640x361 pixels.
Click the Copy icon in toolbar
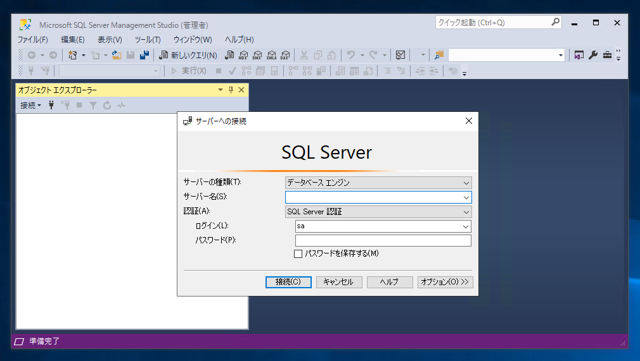tap(318, 55)
